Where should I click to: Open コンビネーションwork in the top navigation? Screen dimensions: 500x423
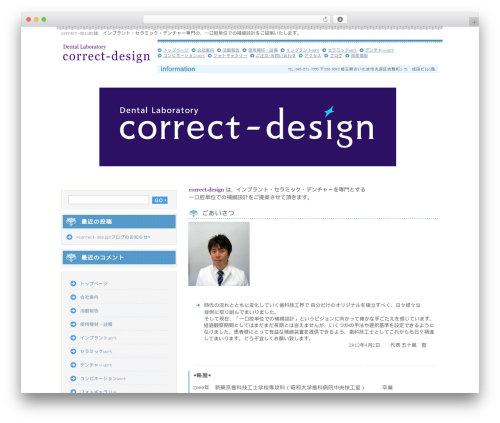point(184,56)
